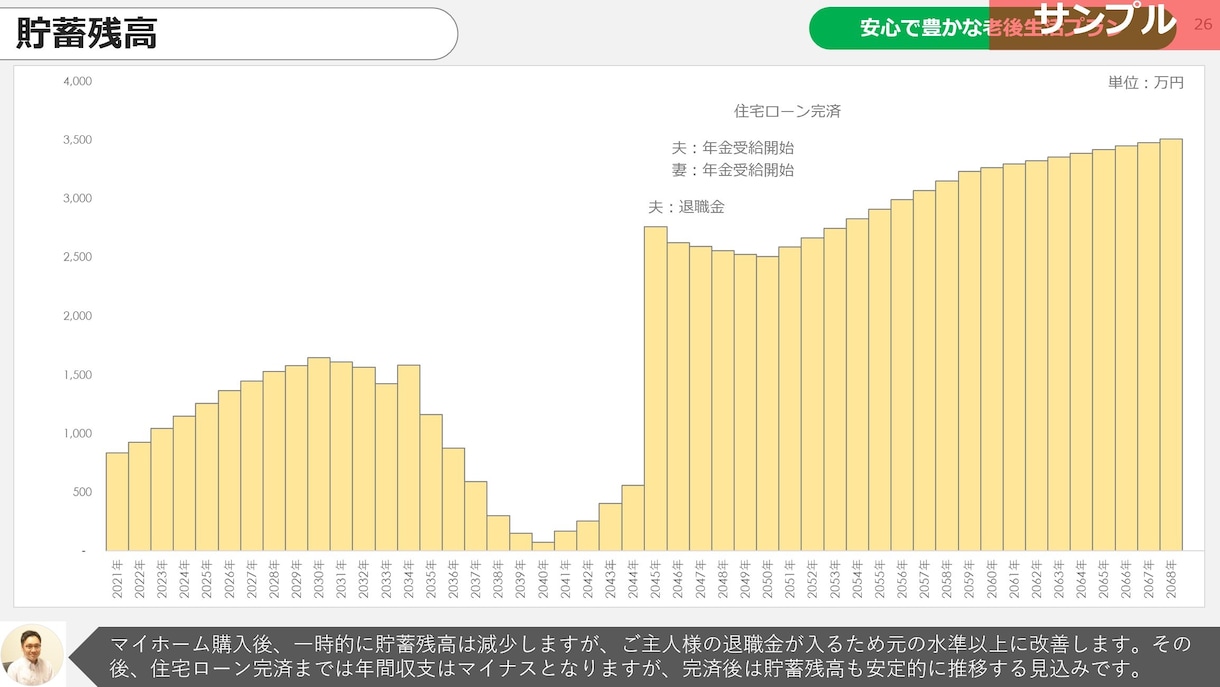
Task: Click the green 安心で豊かな老後生活 banner
Action: [x=993, y=28]
